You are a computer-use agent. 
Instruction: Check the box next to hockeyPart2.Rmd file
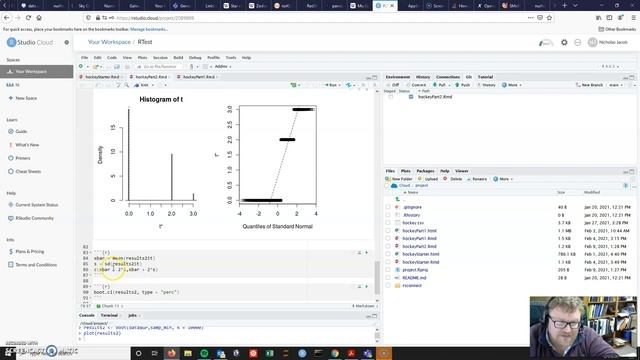pos(388,246)
